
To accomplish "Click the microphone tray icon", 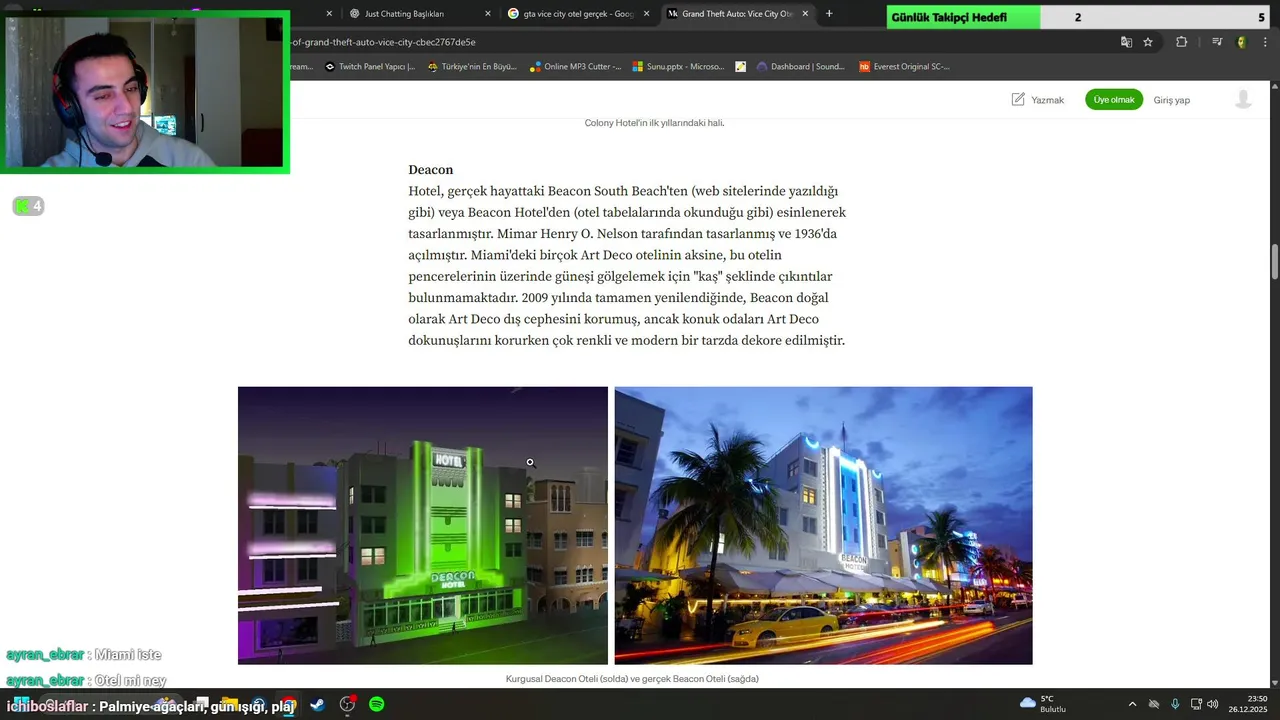I will 1175,704.
